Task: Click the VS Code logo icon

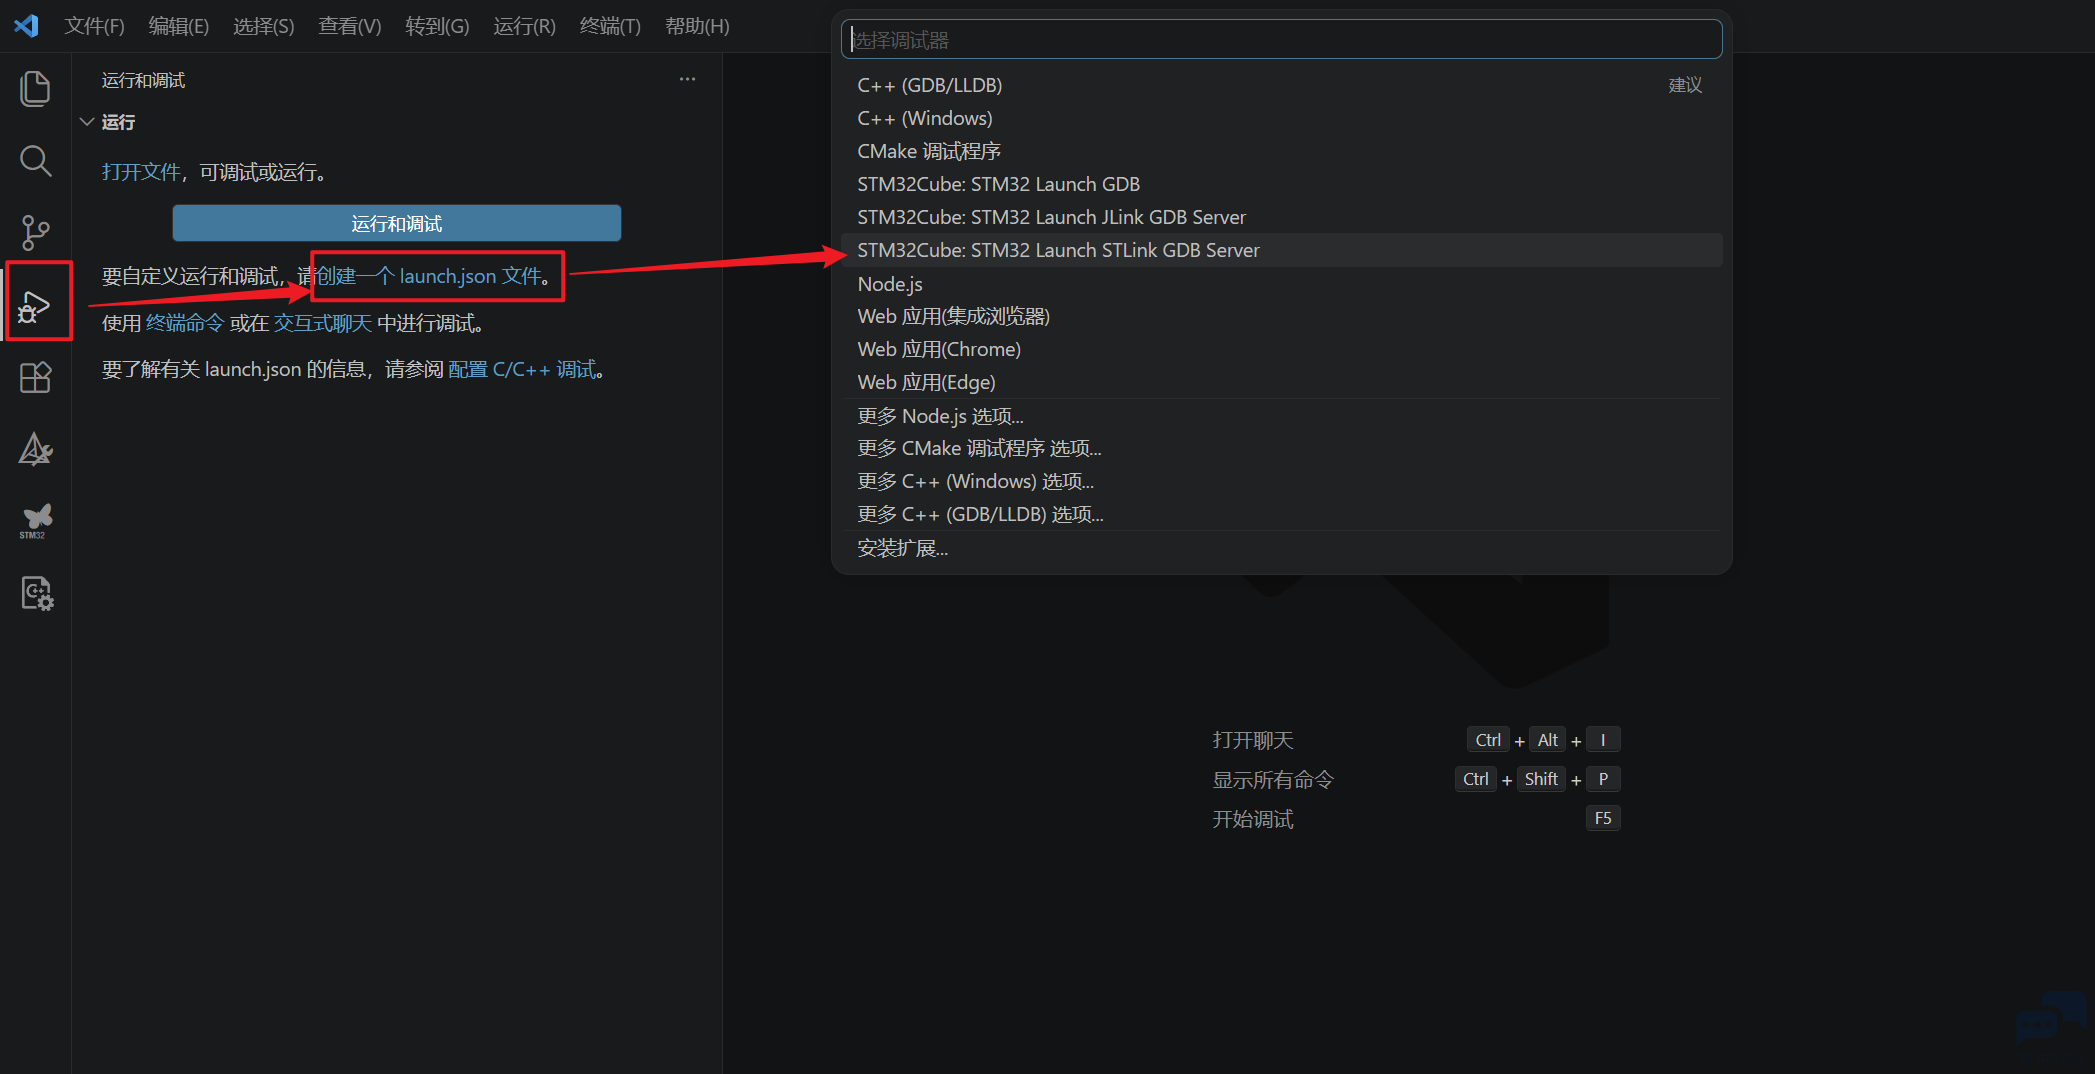Action: coord(26,26)
